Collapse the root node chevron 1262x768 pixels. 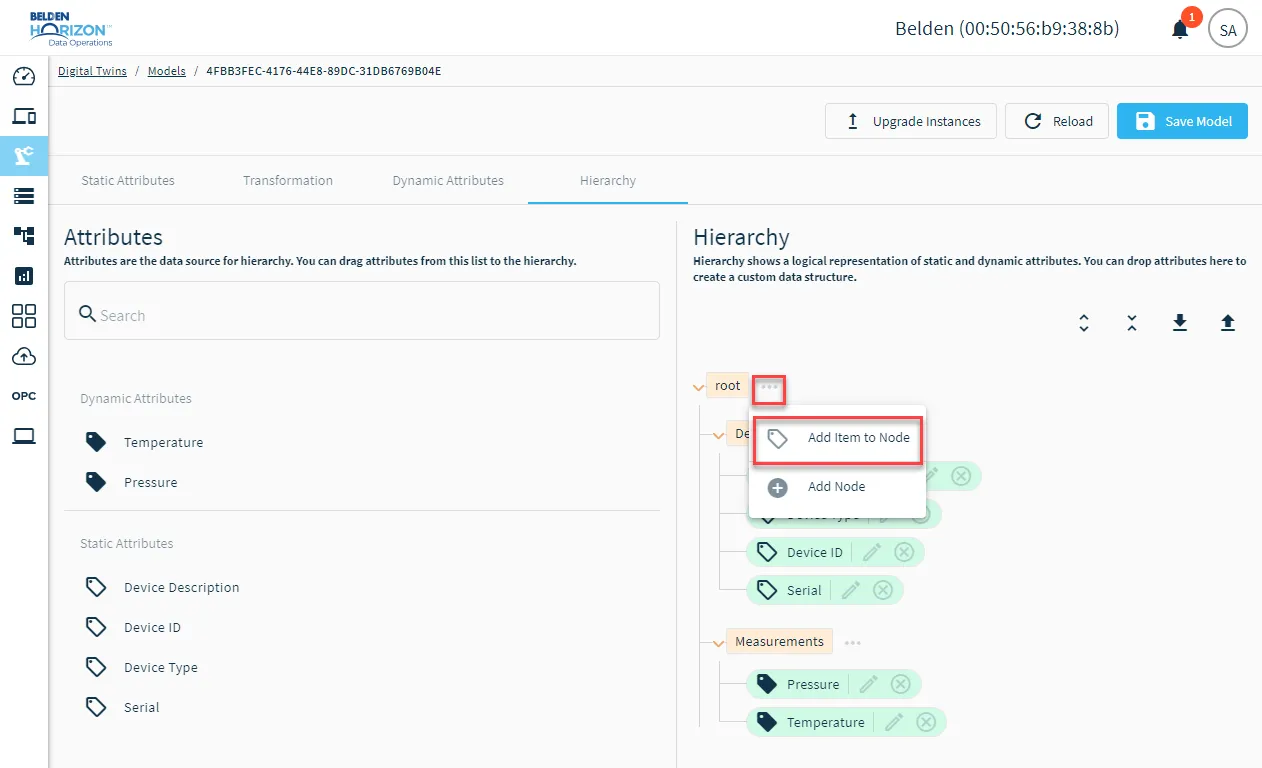(x=699, y=387)
